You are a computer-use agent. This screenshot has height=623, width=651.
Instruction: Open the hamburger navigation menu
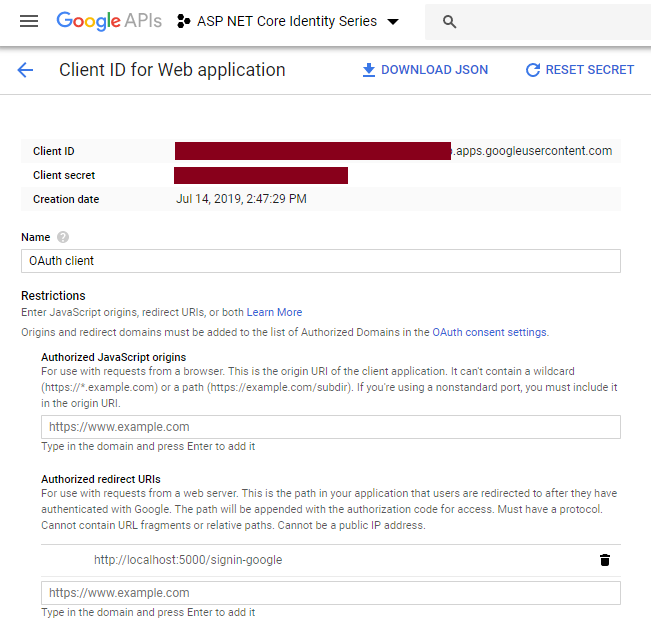(x=29, y=21)
